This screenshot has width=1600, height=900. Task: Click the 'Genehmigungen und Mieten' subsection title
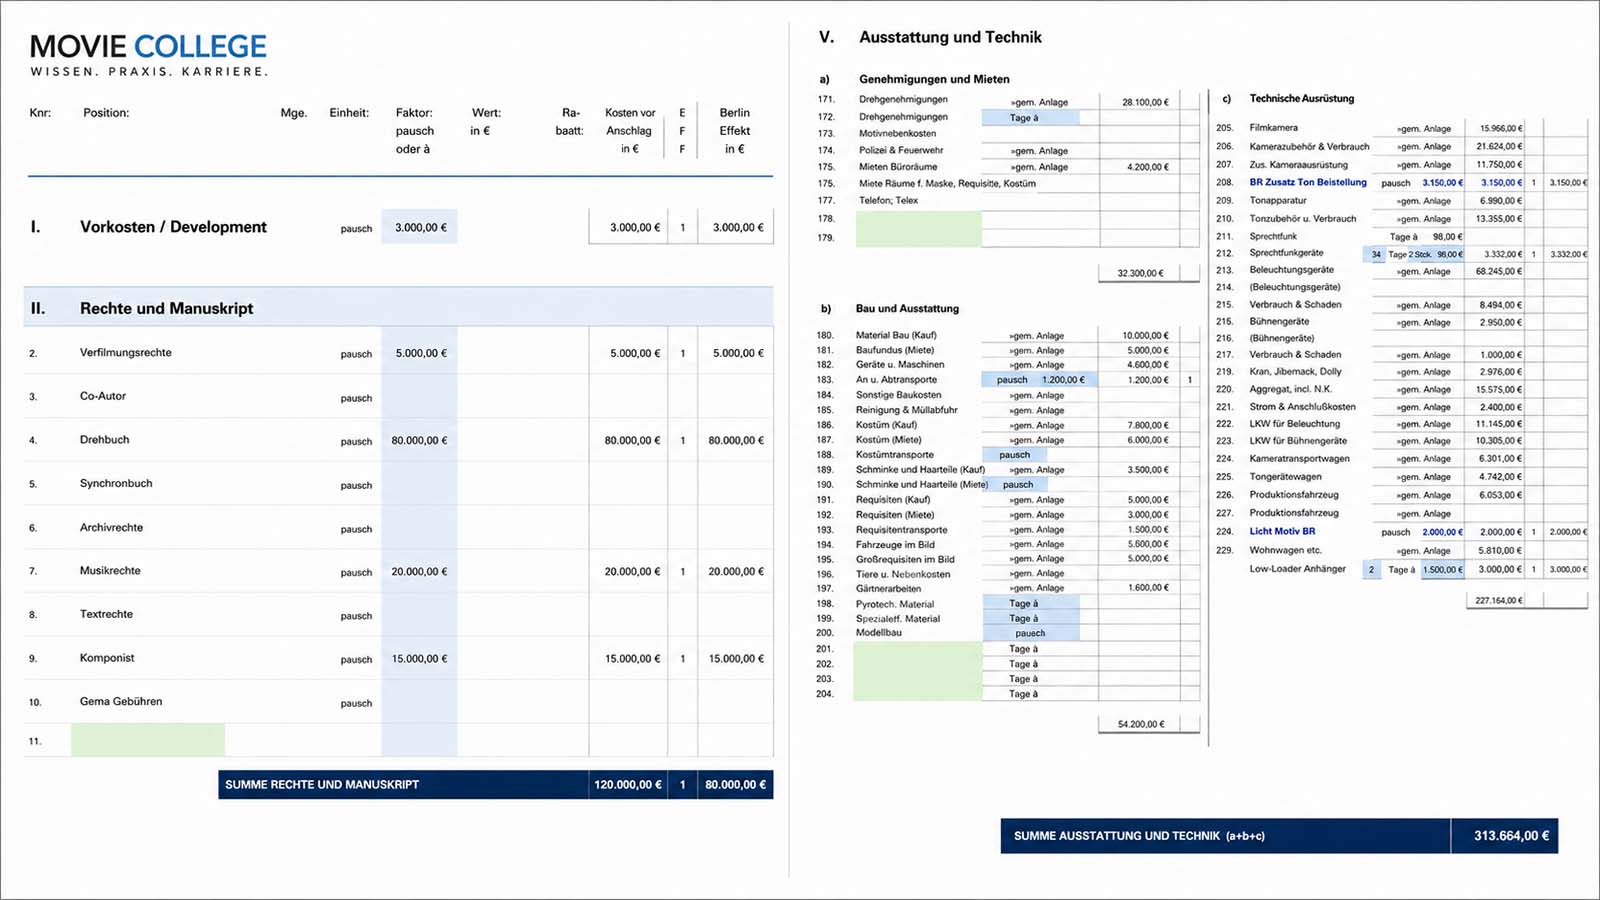tap(934, 79)
